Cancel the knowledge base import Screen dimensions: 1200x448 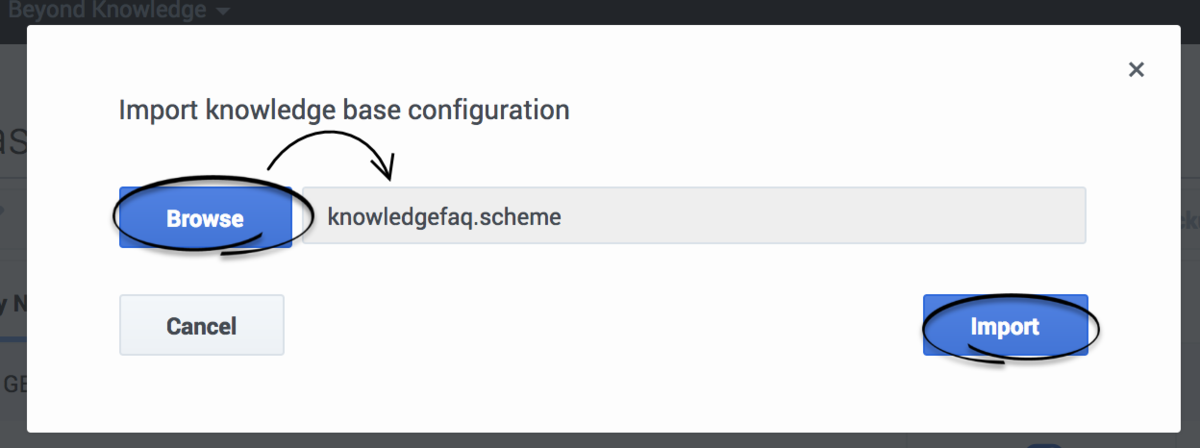coord(201,325)
